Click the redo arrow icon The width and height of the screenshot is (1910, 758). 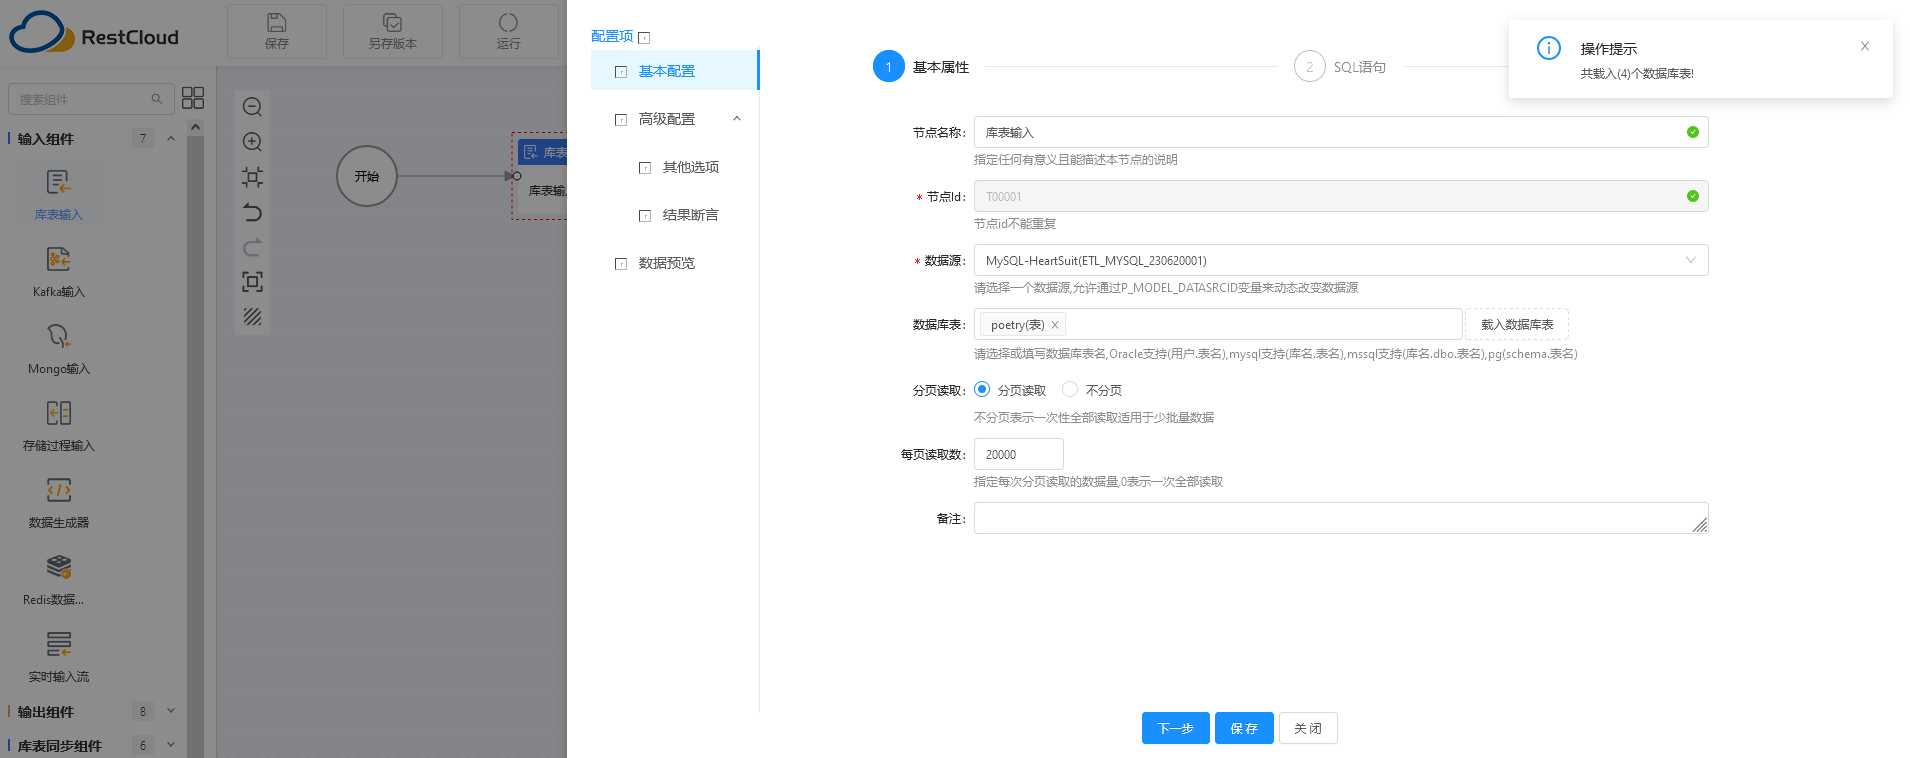tap(252, 247)
